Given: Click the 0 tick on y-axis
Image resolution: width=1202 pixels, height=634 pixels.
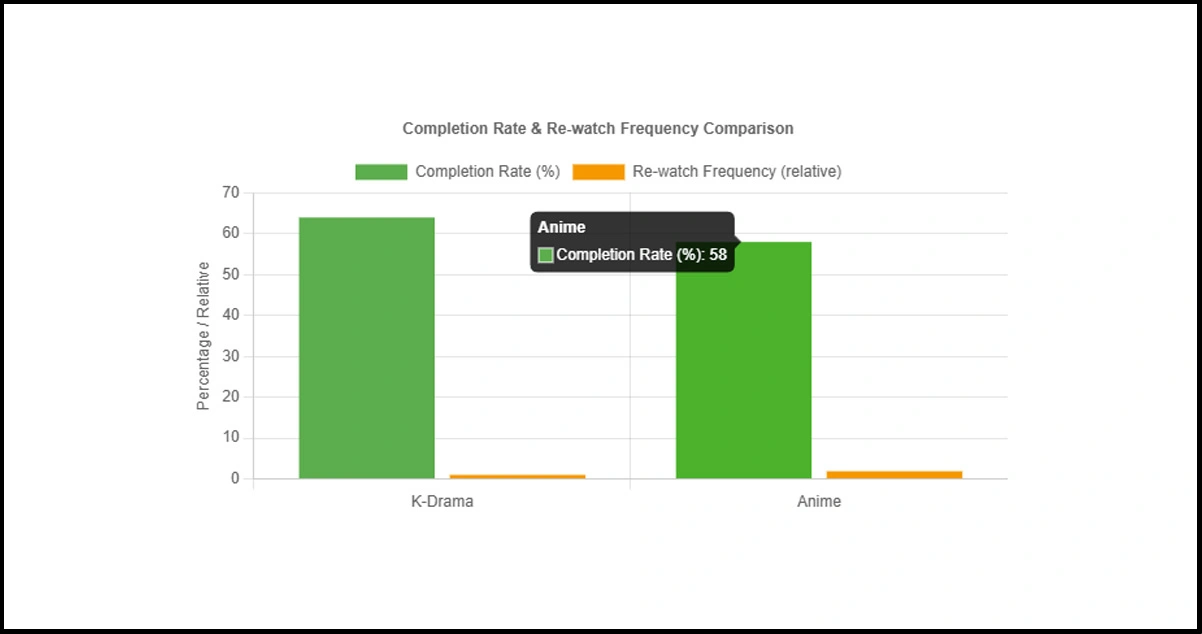Looking at the screenshot, I should click(x=235, y=479).
